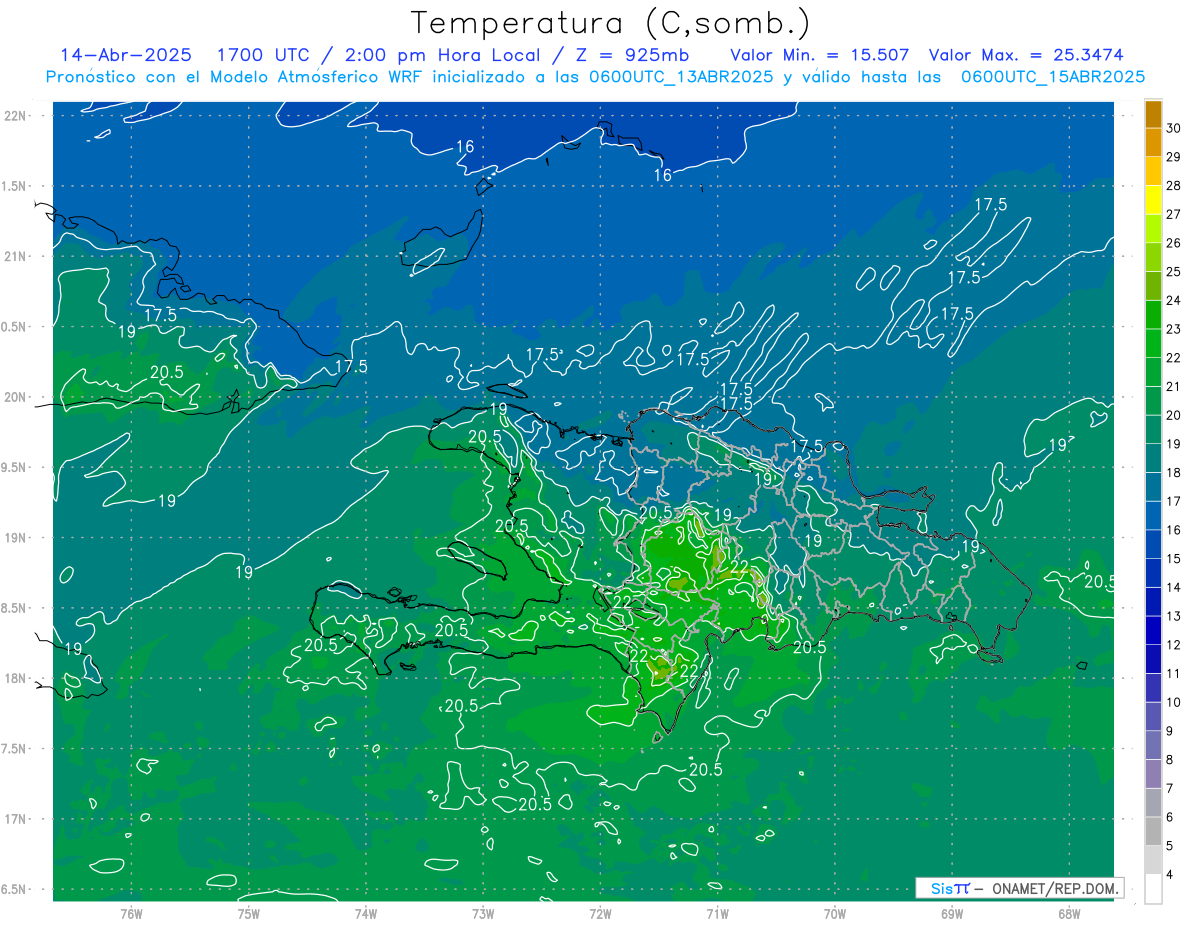1200x927 pixels.
Task: Click the legend color band between 12 and 13
Action: tap(1153, 630)
